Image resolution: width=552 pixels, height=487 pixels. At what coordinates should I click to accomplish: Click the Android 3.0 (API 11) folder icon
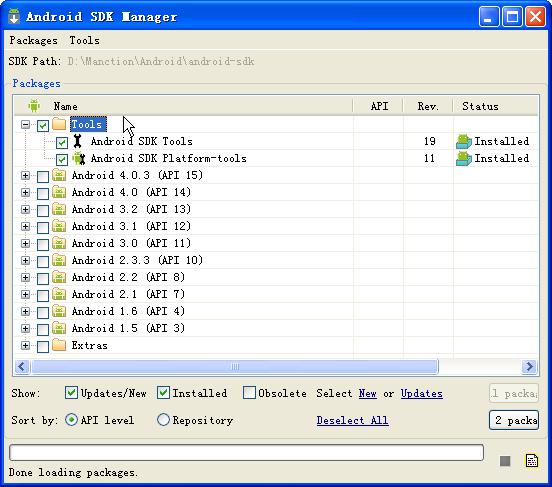click(59, 243)
